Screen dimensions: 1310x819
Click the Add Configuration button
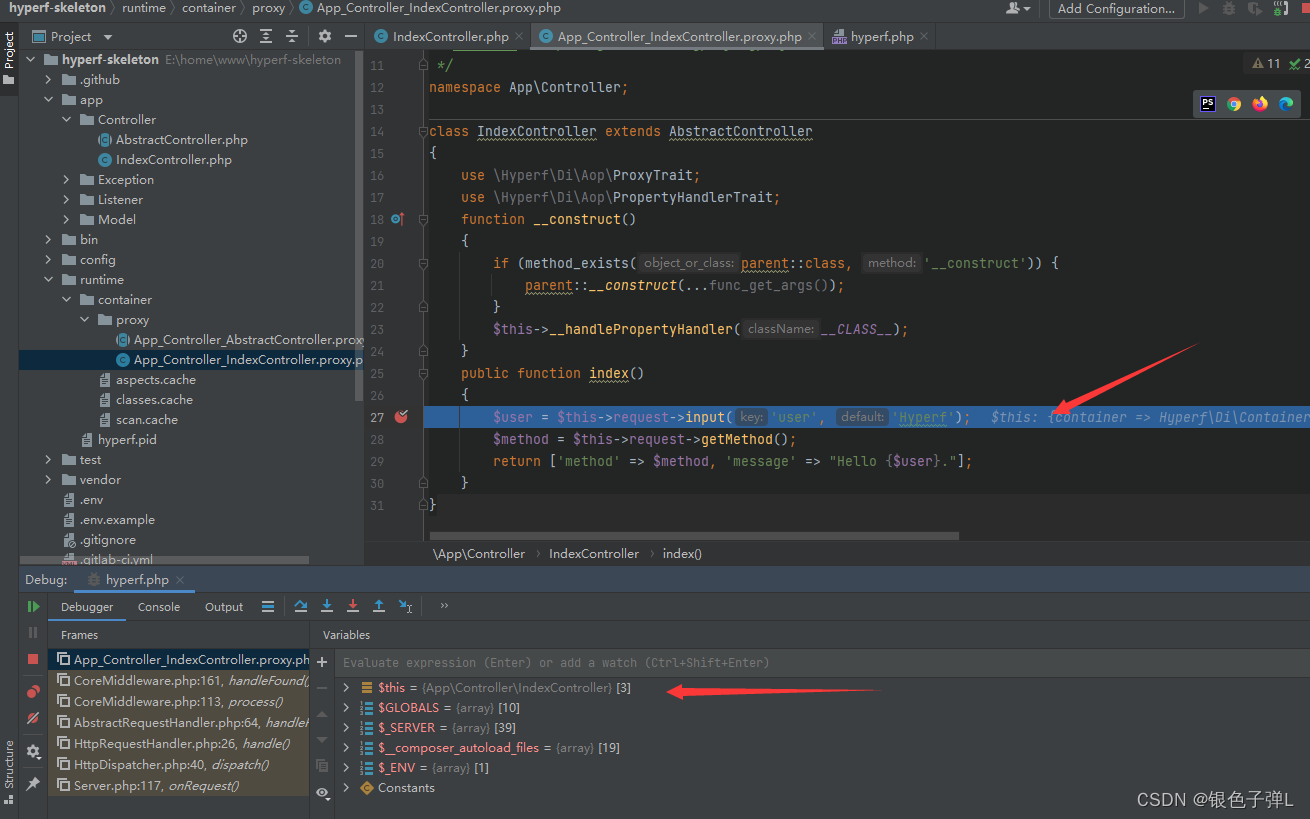[1116, 9]
